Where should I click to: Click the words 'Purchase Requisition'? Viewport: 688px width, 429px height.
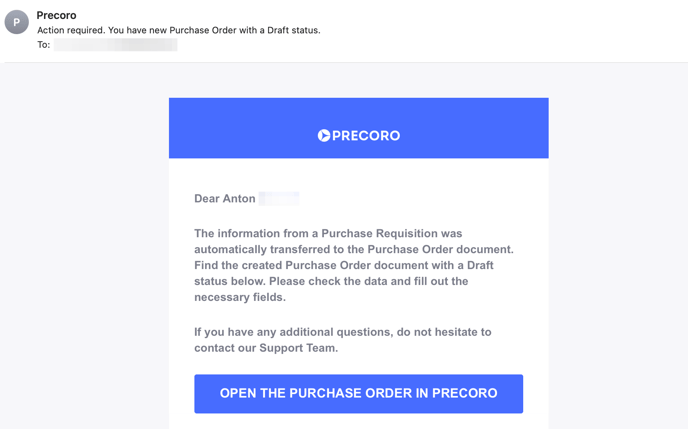(x=380, y=233)
